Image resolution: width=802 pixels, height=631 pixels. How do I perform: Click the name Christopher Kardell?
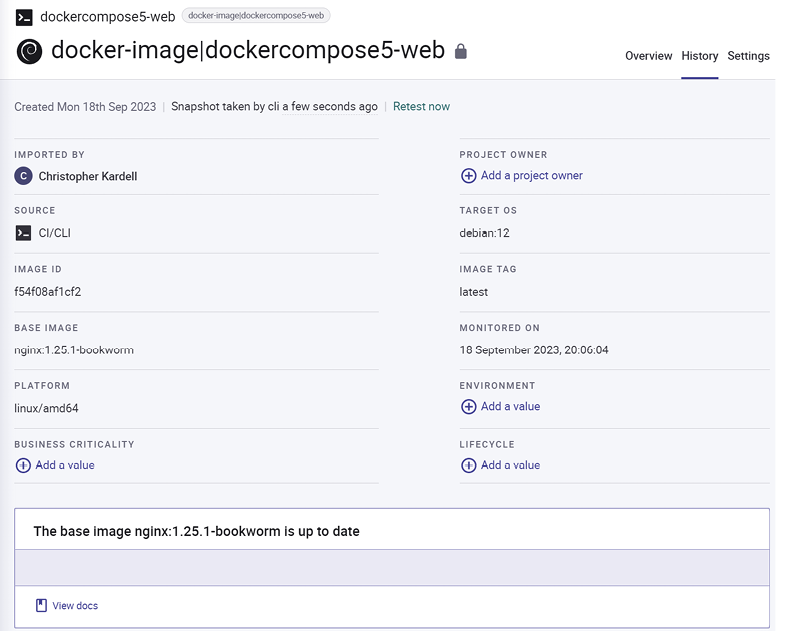(x=88, y=176)
